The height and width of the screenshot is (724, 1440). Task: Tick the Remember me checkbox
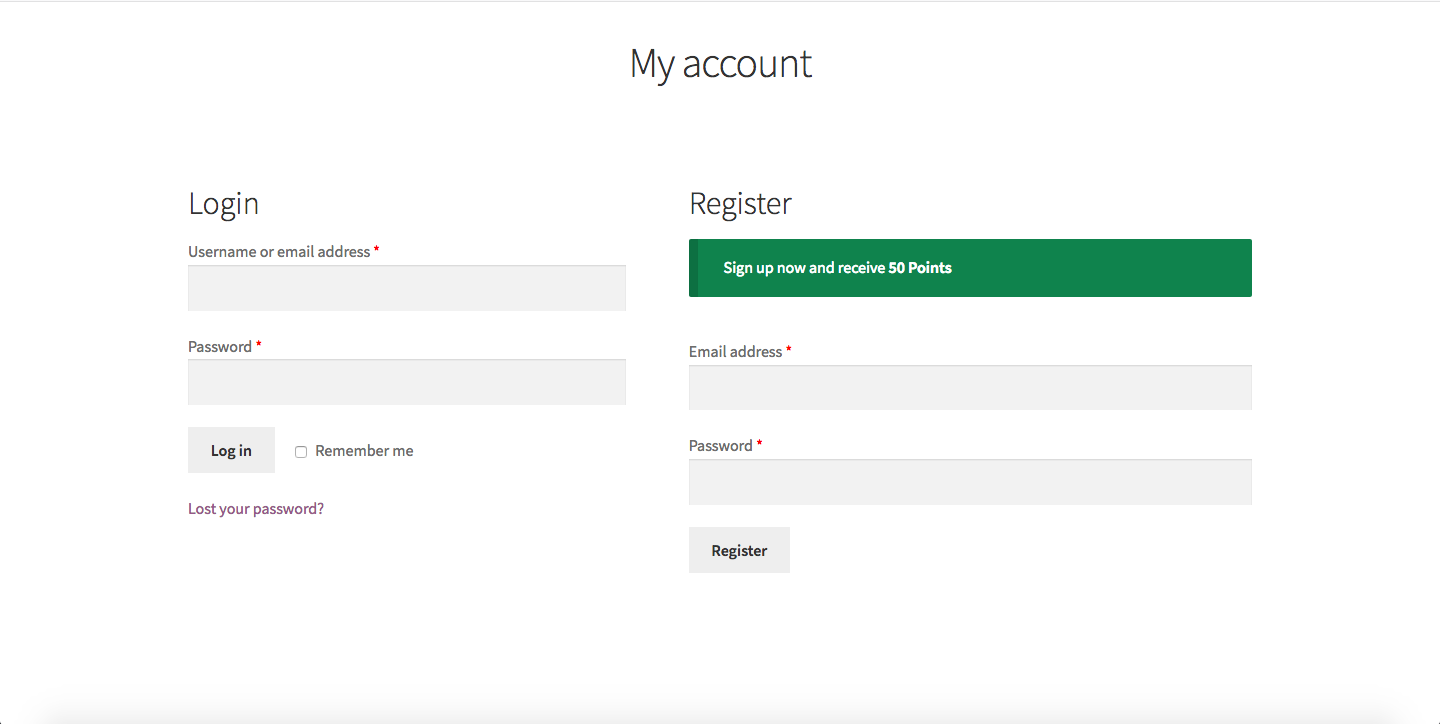(301, 452)
